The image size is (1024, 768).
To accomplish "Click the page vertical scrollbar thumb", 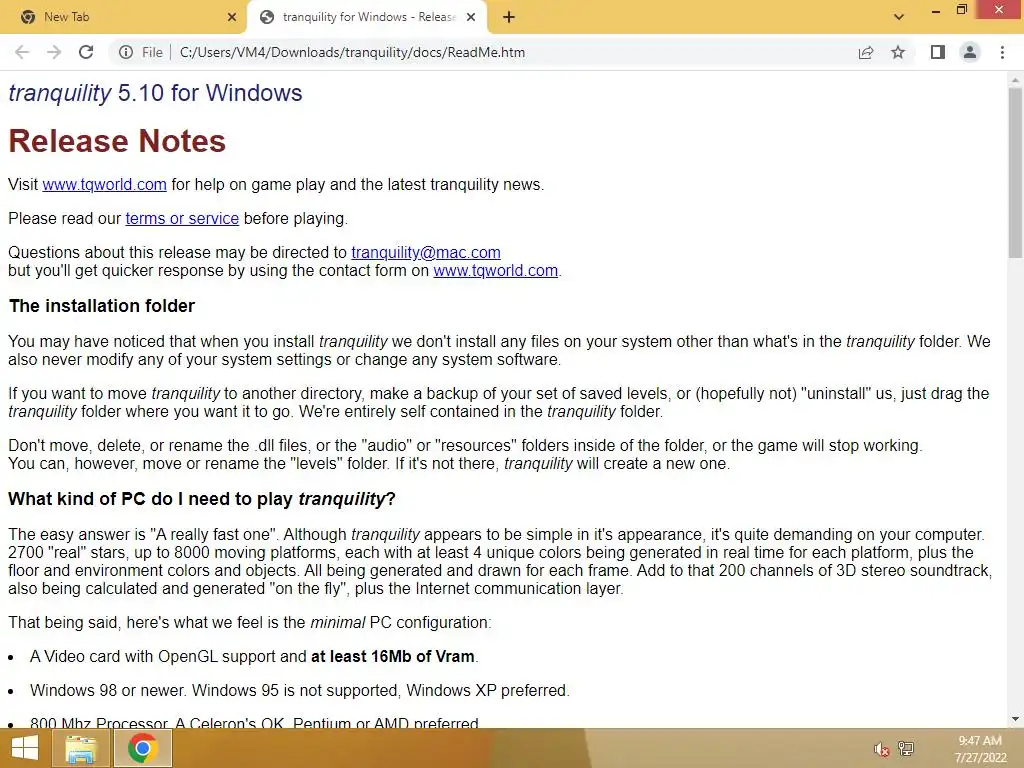I will 1015,171.
